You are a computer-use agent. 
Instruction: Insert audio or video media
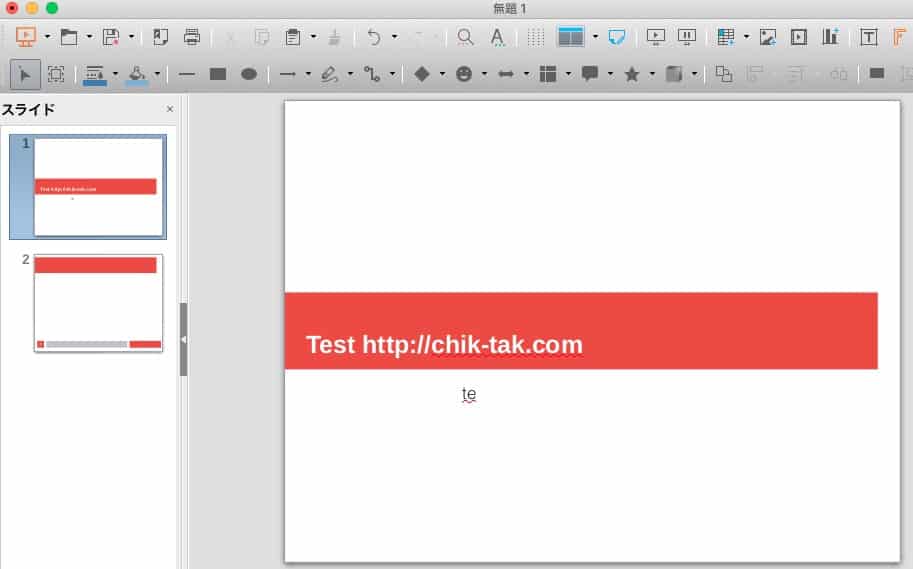tap(799, 37)
